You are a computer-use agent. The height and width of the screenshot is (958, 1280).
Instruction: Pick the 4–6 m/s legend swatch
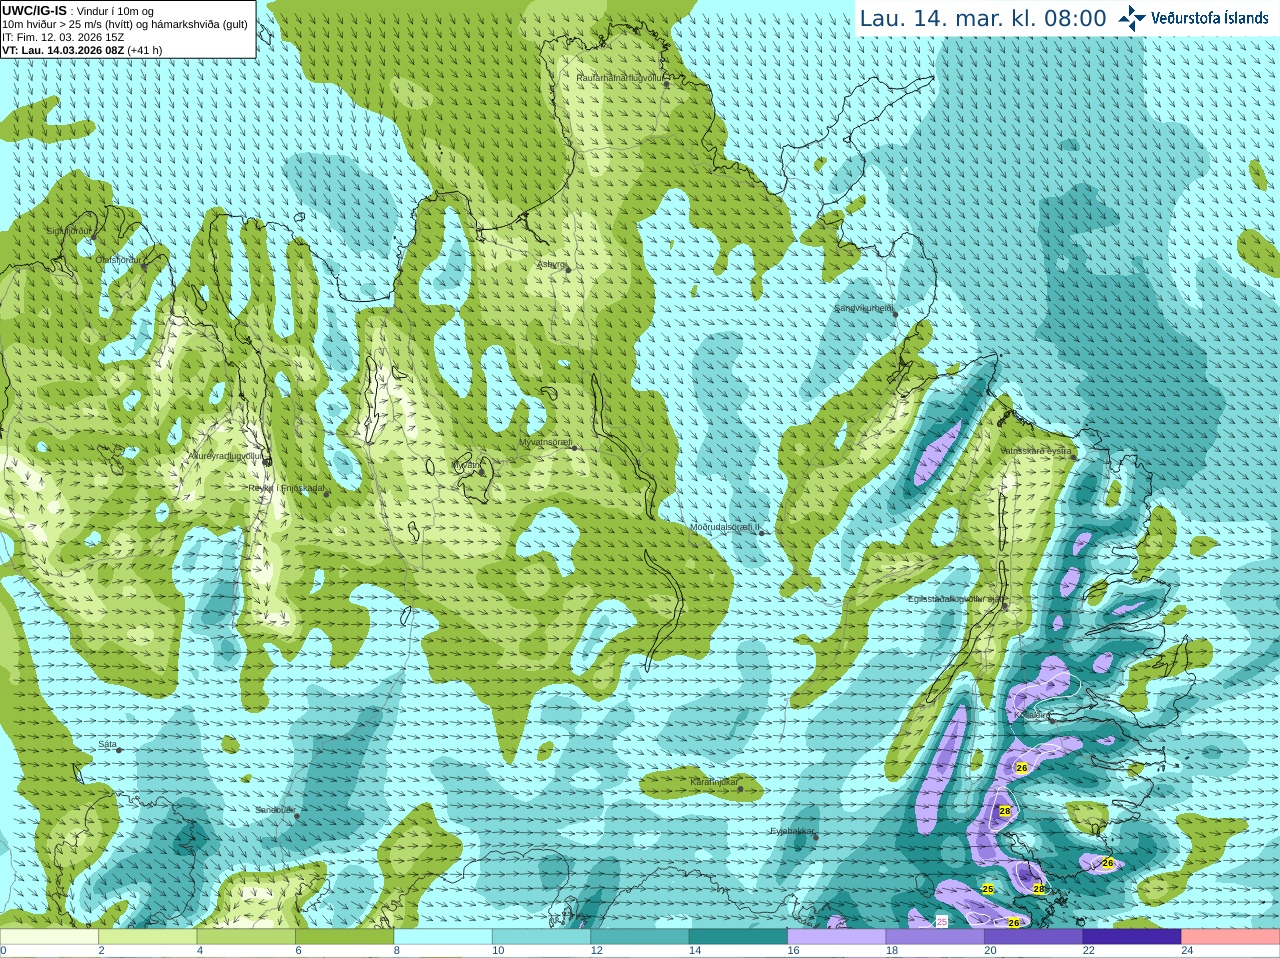[x=246, y=937]
